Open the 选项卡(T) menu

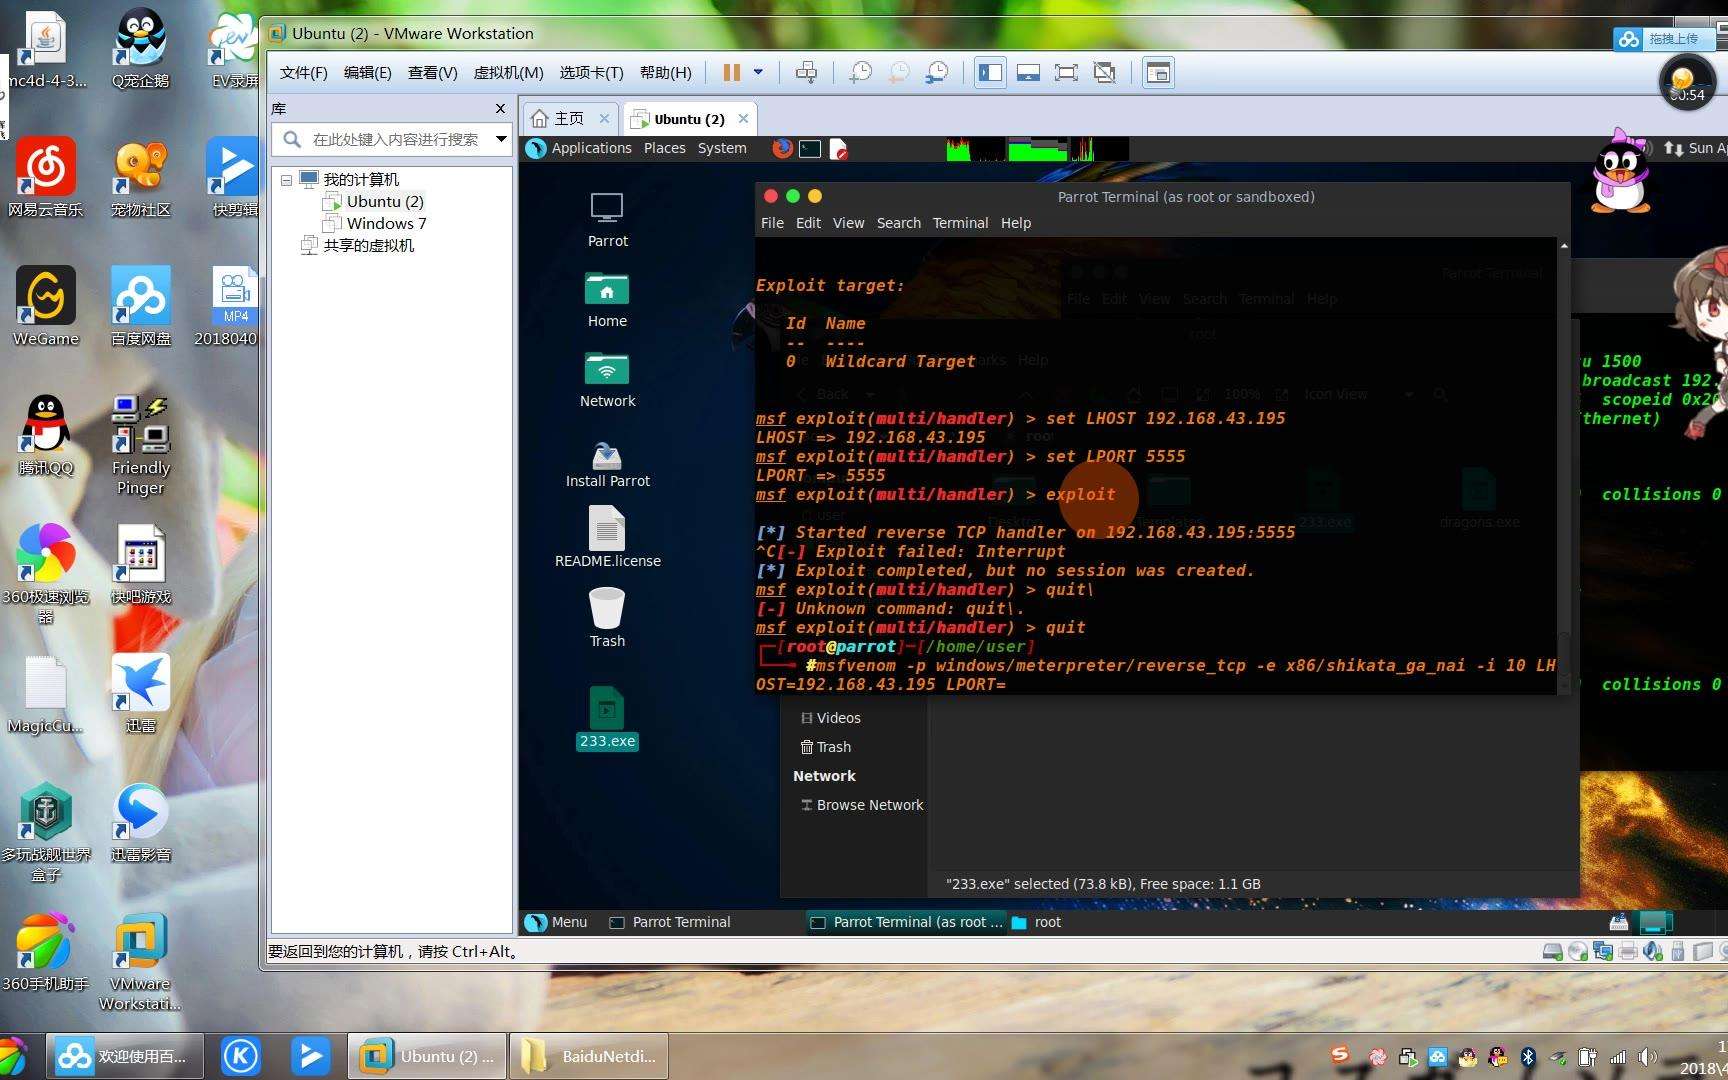click(591, 73)
